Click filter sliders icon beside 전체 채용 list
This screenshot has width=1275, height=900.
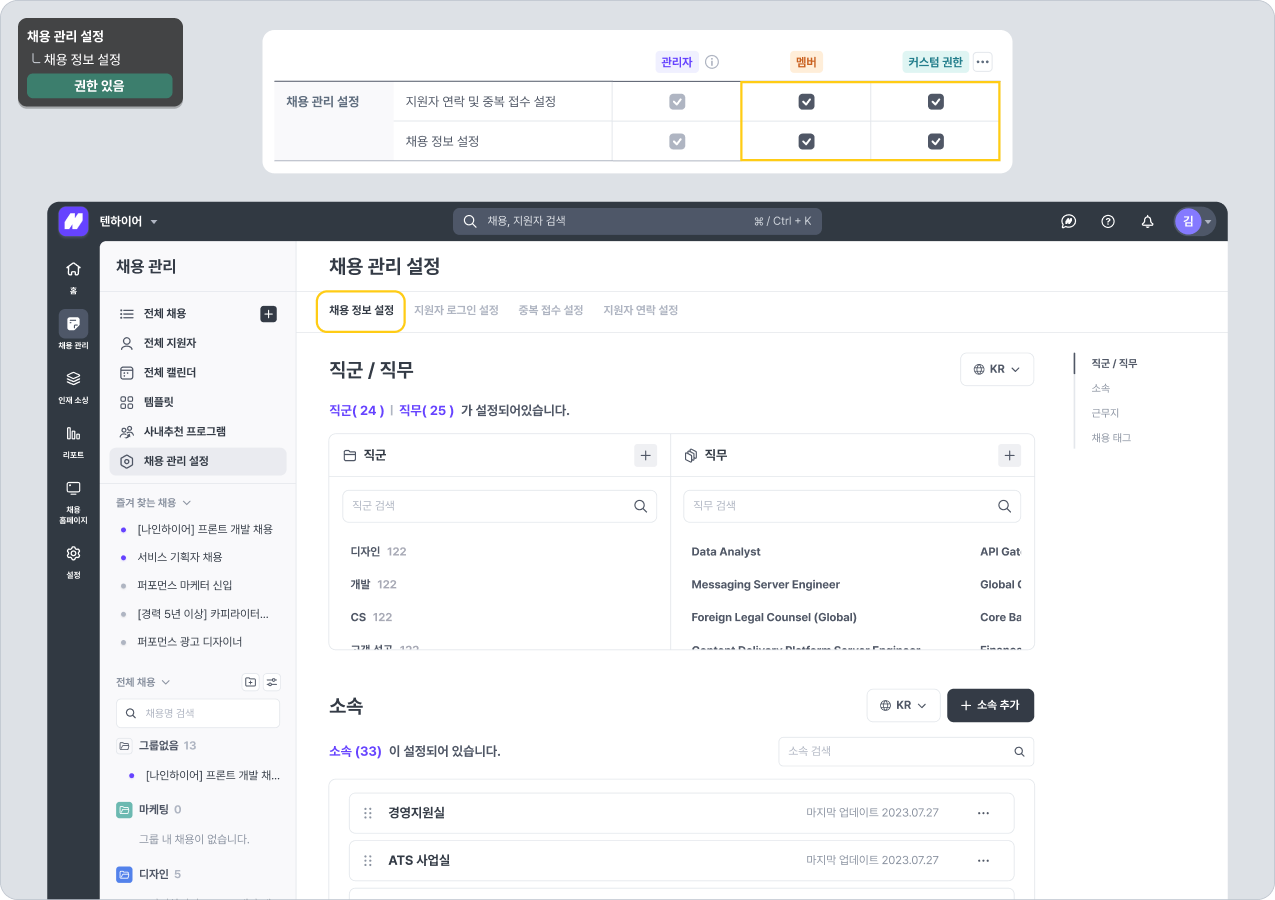pyautogui.click(x=272, y=682)
